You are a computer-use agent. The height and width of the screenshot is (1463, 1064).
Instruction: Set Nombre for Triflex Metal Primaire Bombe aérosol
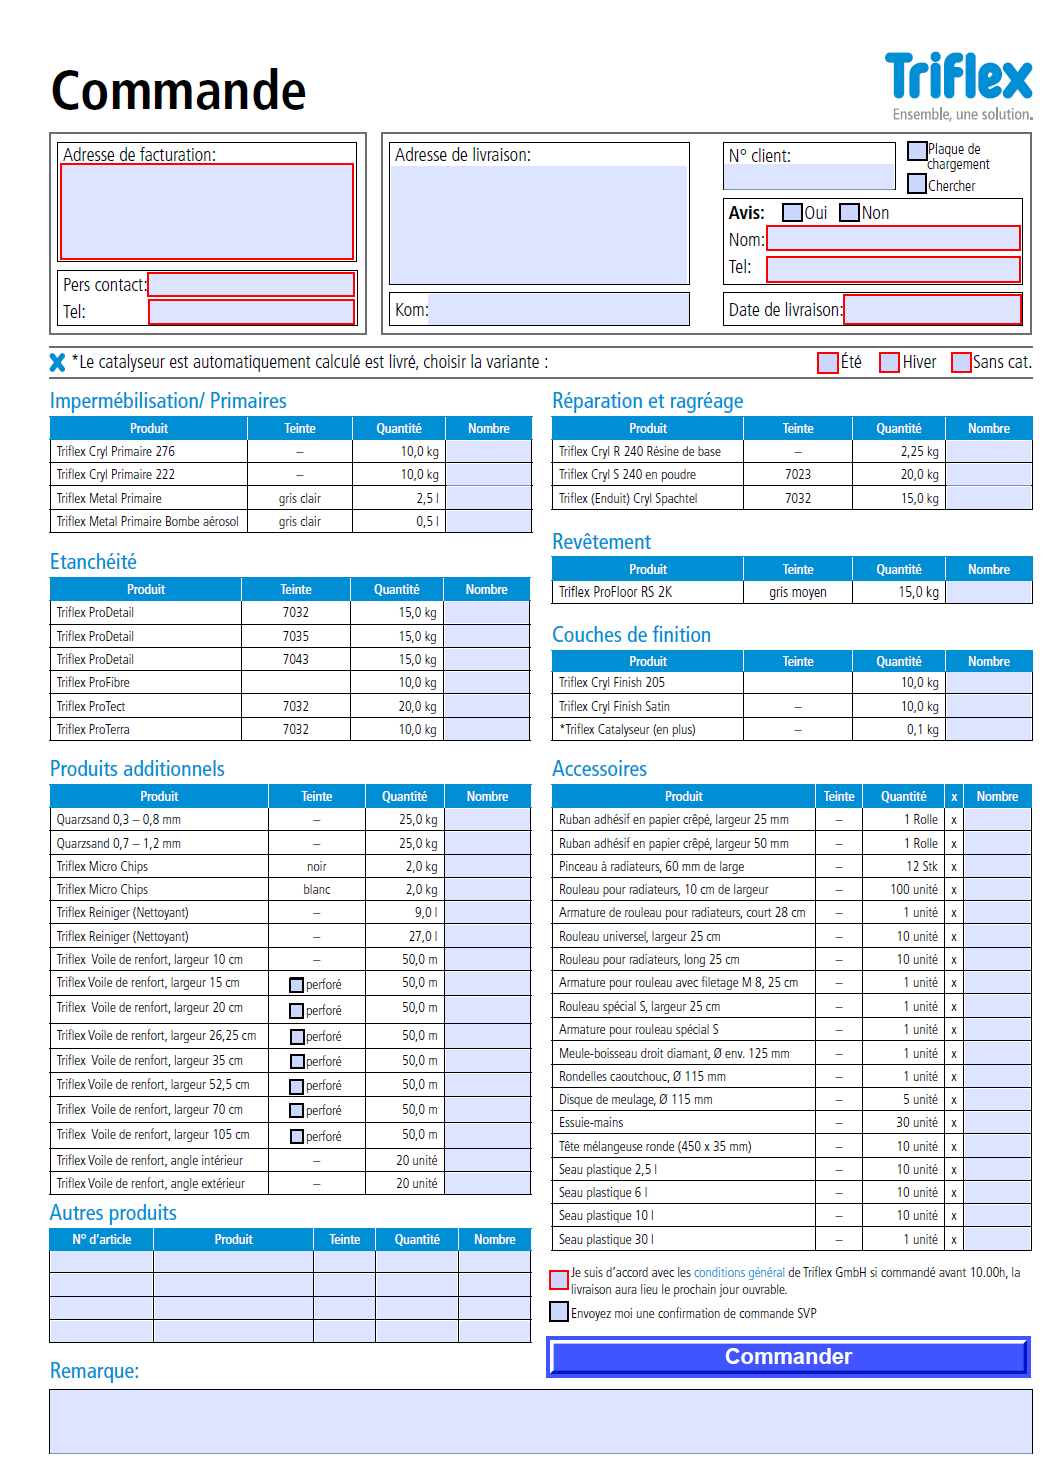coord(488,521)
